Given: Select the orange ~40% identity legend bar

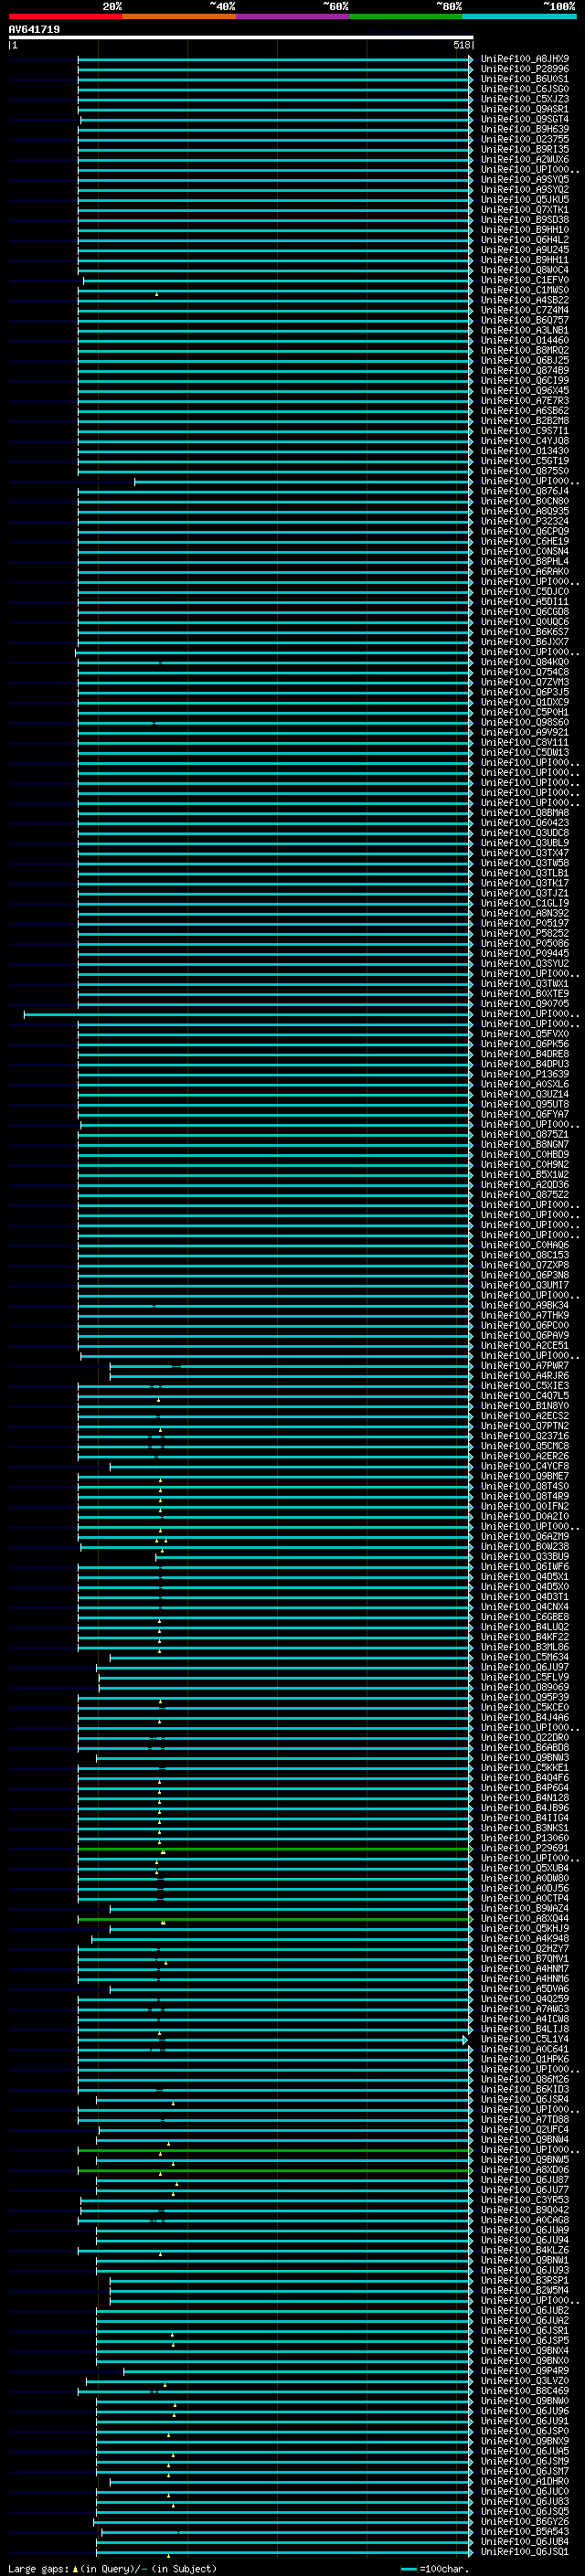Looking at the screenshot, I should pyautogui.click(x=179, y=16).
